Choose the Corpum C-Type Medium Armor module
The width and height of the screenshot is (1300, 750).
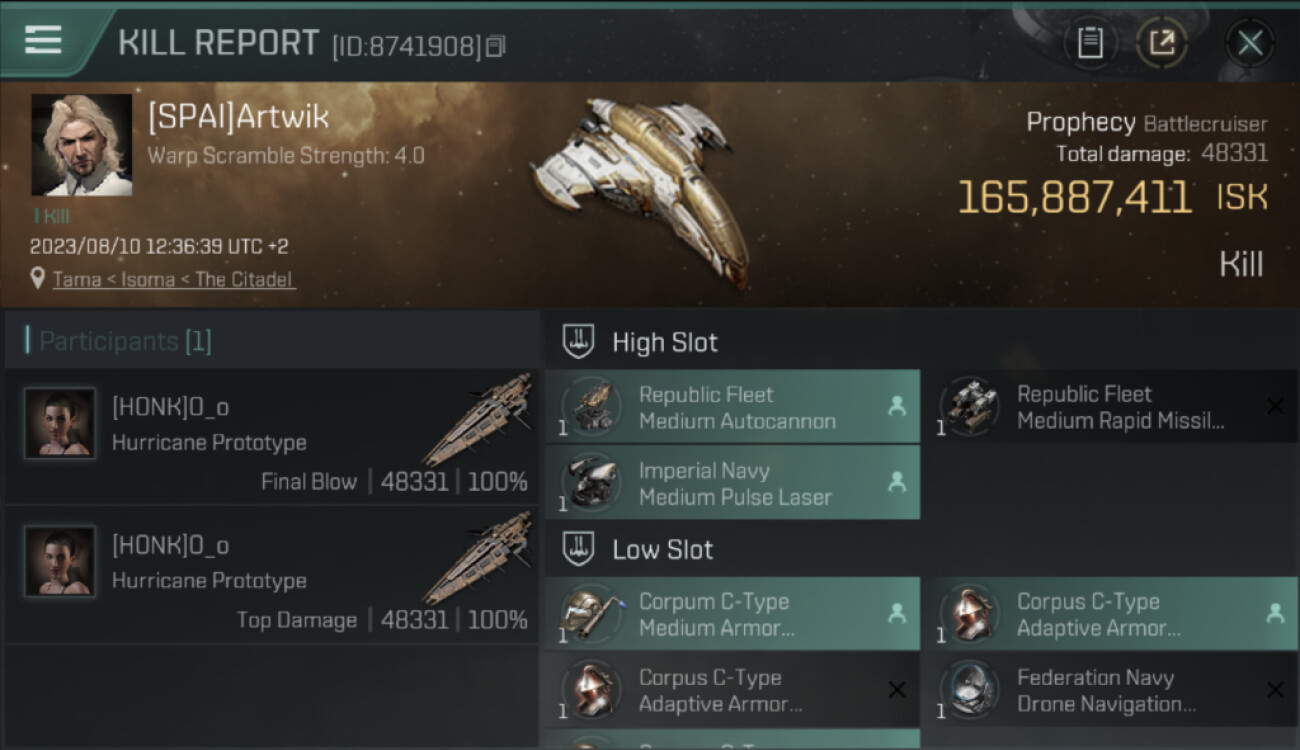click(732, 614)
